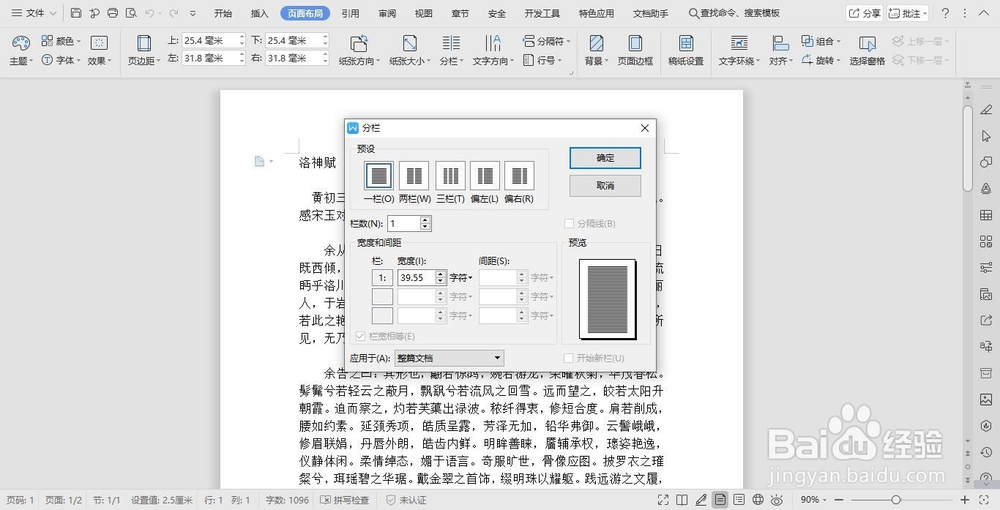The image size is (1000, 510).
Task: Close the 分栏 dialog
Action: click(x=645, y=128)
